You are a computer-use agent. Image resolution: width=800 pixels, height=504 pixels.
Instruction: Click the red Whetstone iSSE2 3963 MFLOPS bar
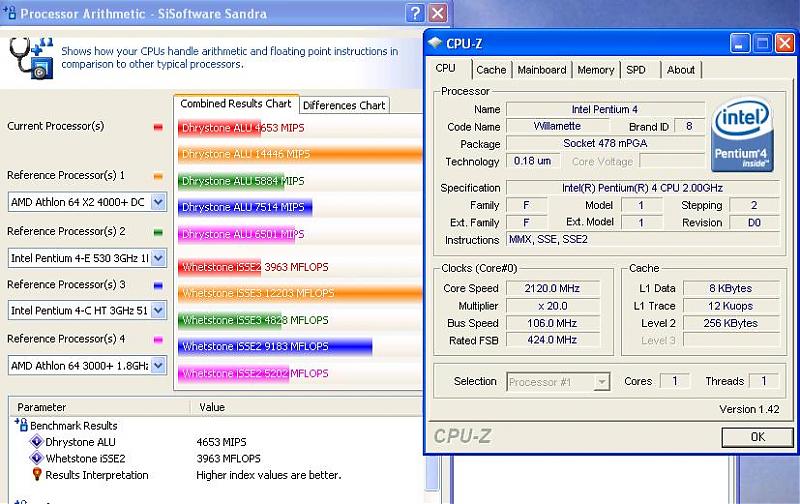[x=219, y=267]
